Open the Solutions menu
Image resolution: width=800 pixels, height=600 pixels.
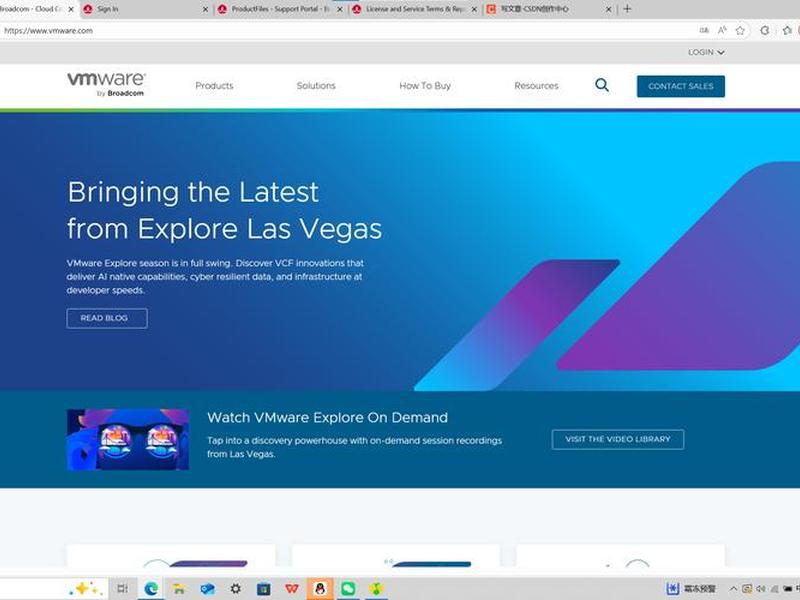point(316,86)
